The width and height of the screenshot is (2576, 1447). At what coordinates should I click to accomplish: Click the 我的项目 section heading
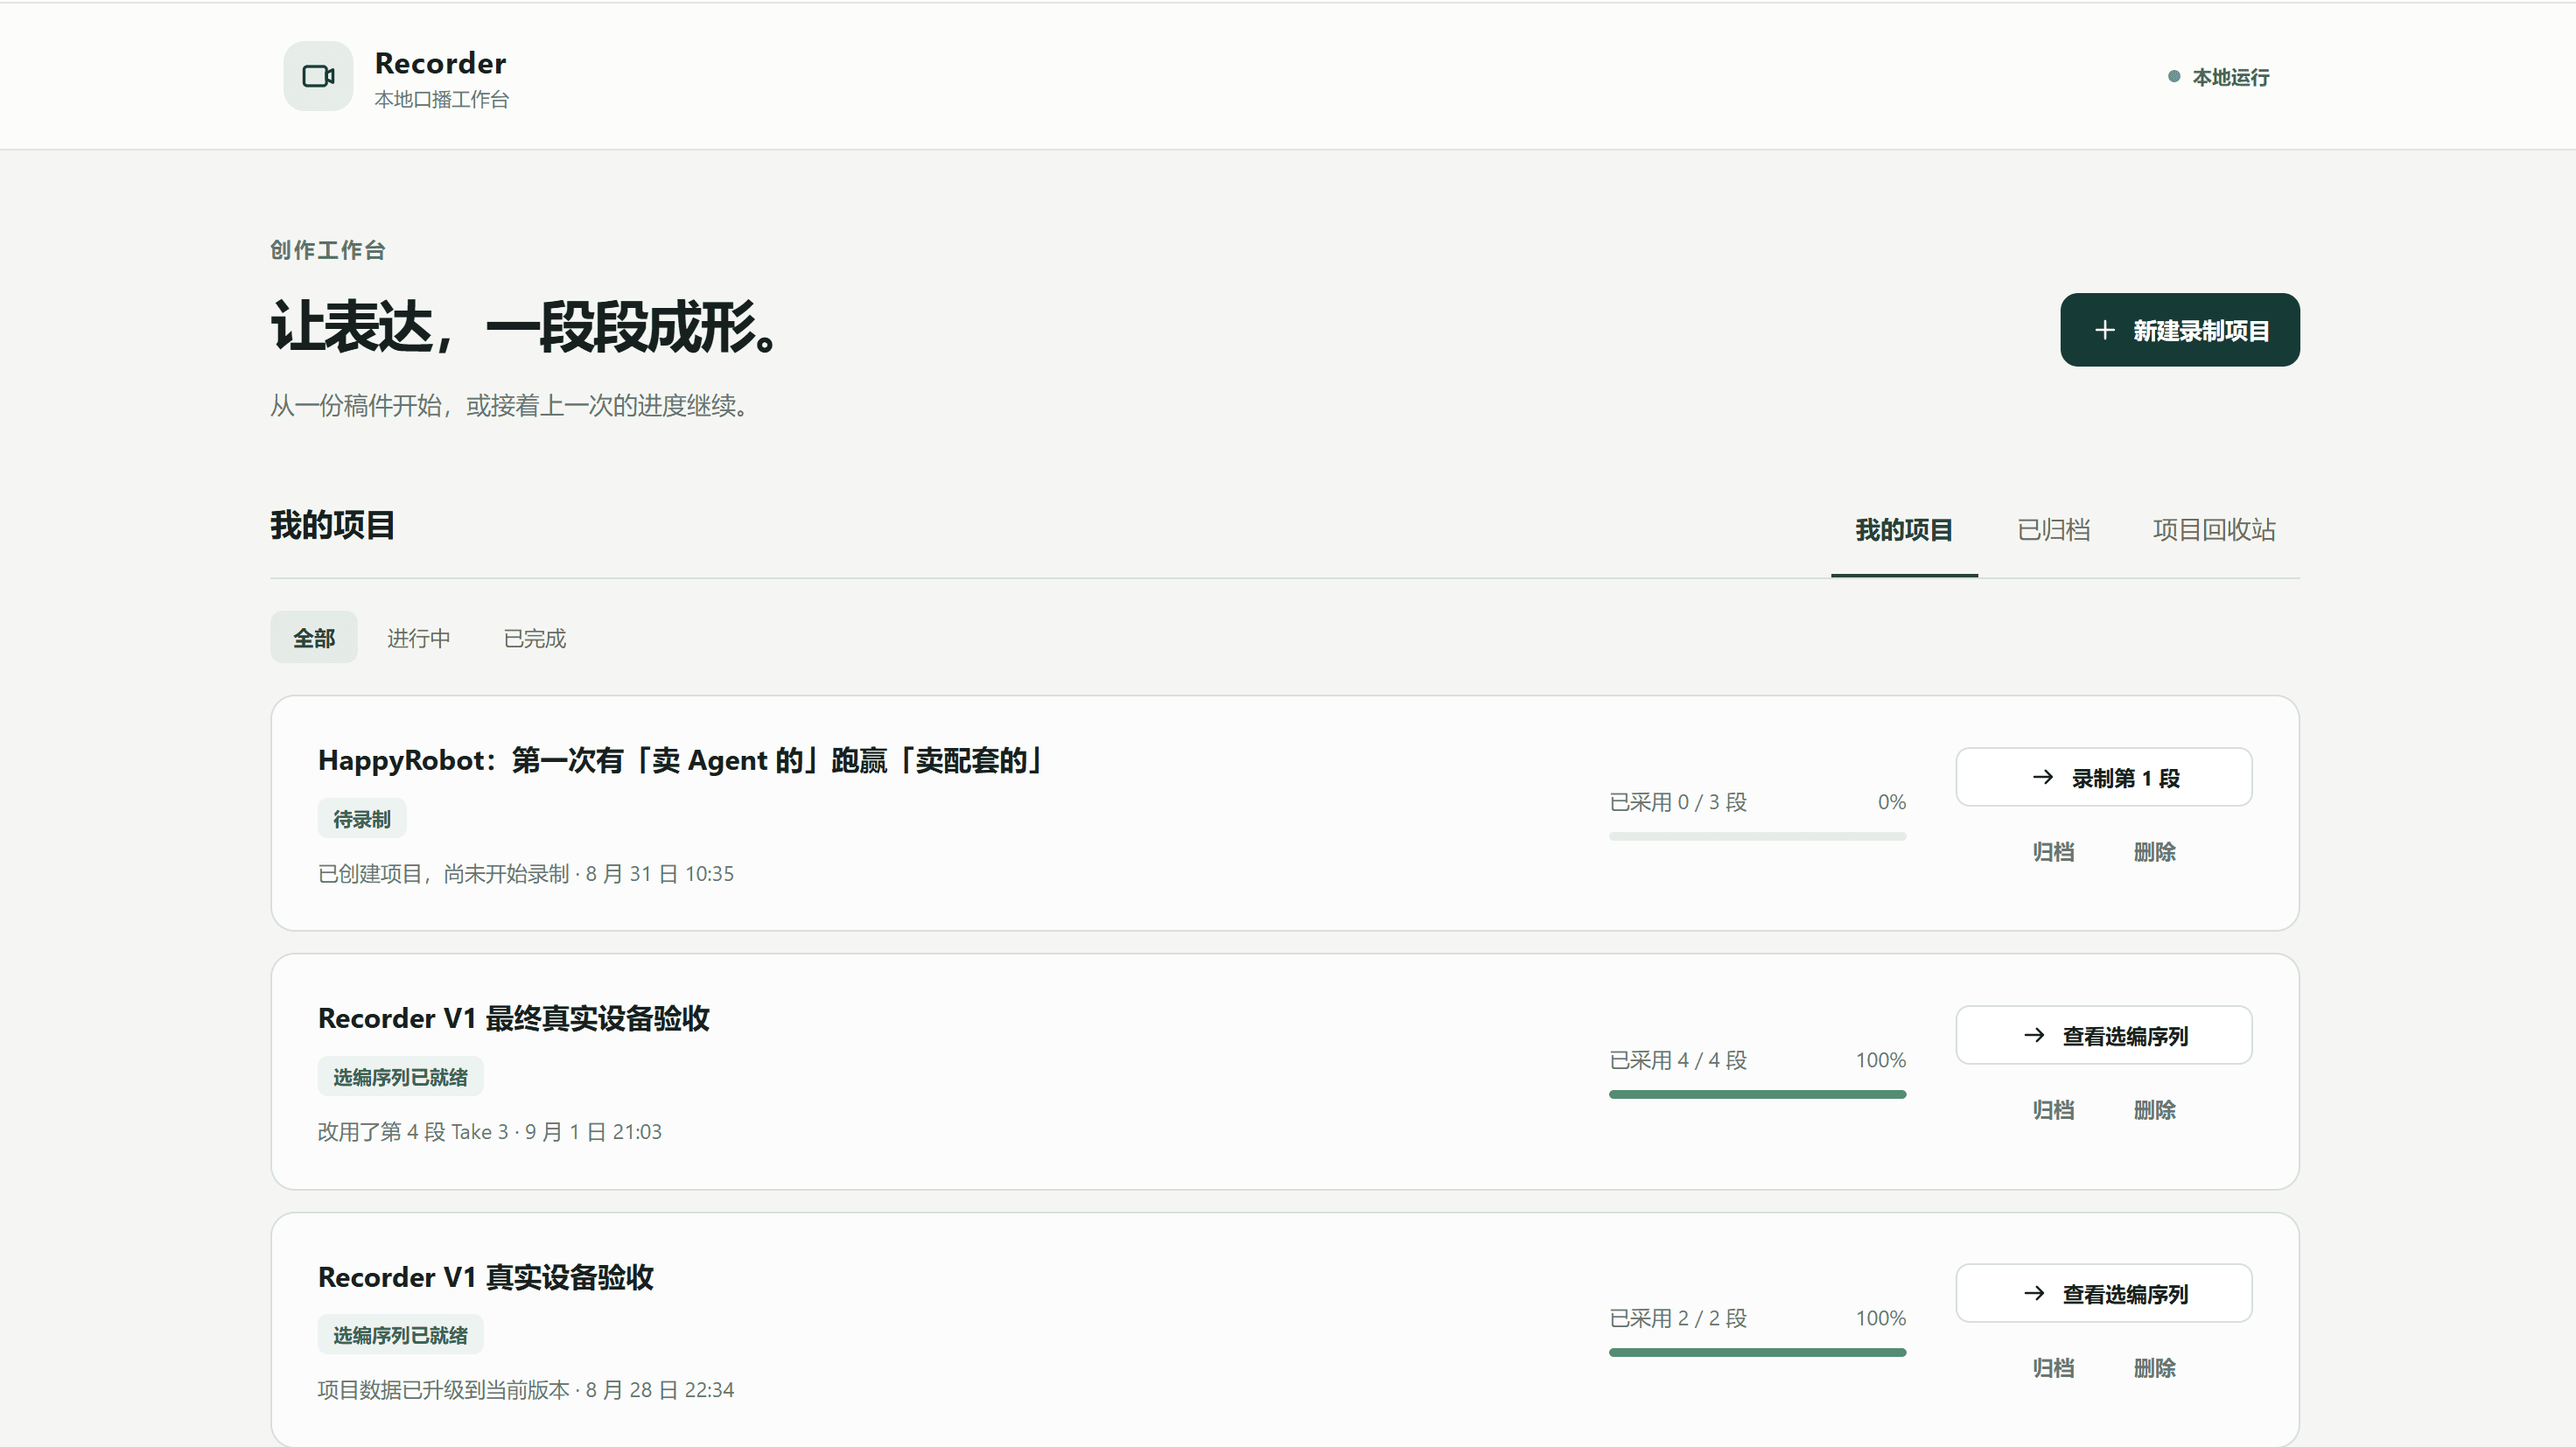[x=332, y=525]
